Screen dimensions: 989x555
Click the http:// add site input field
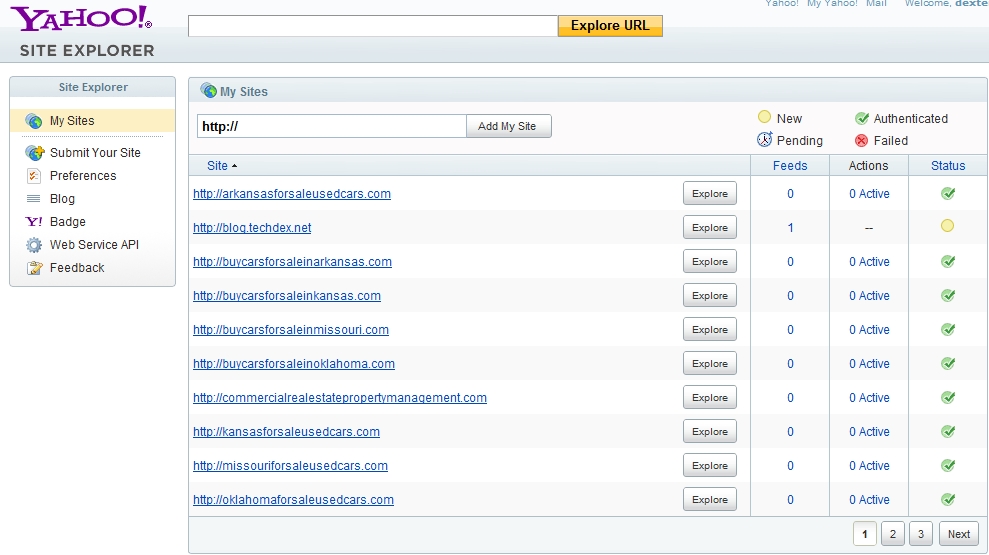click(332, 126)
